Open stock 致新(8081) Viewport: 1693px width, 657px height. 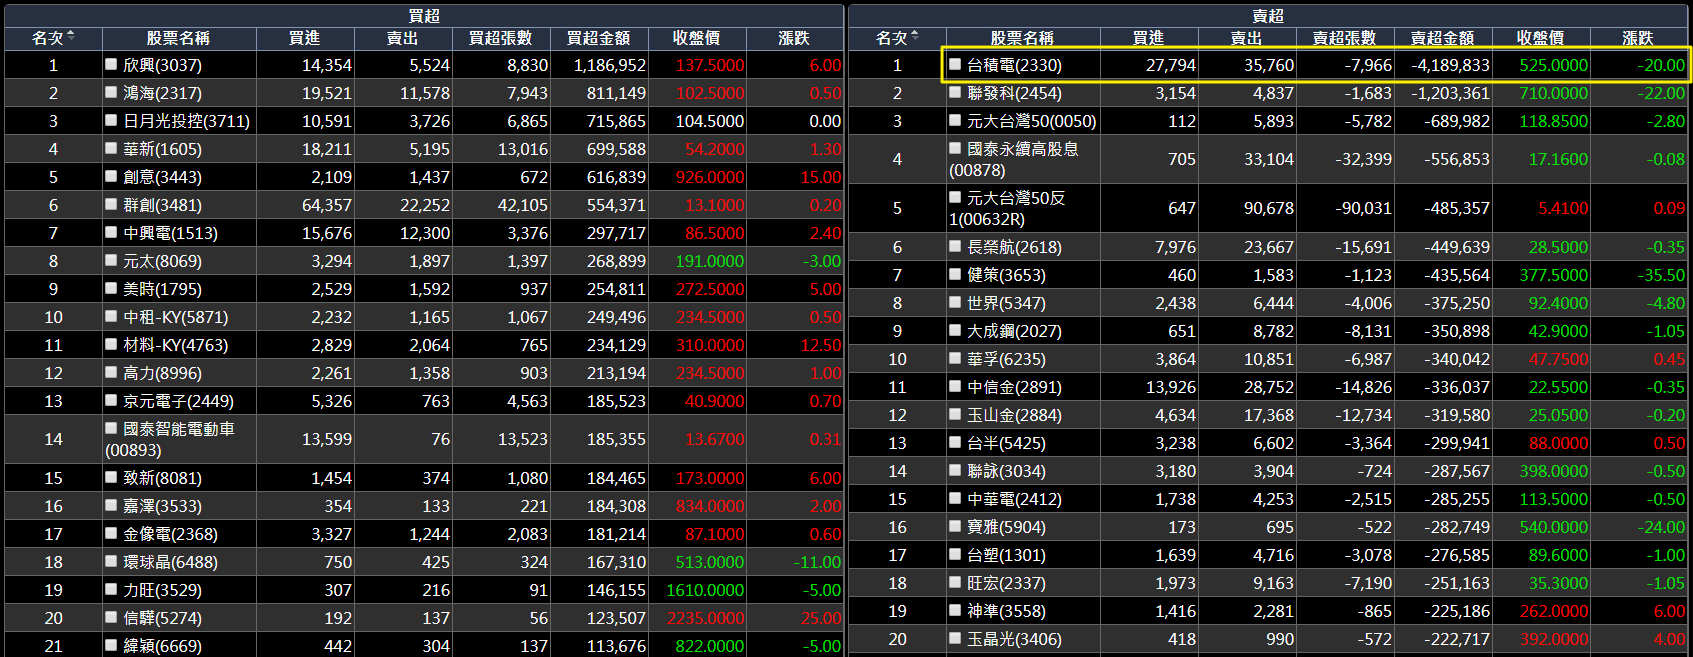click(x=162, y=478)
